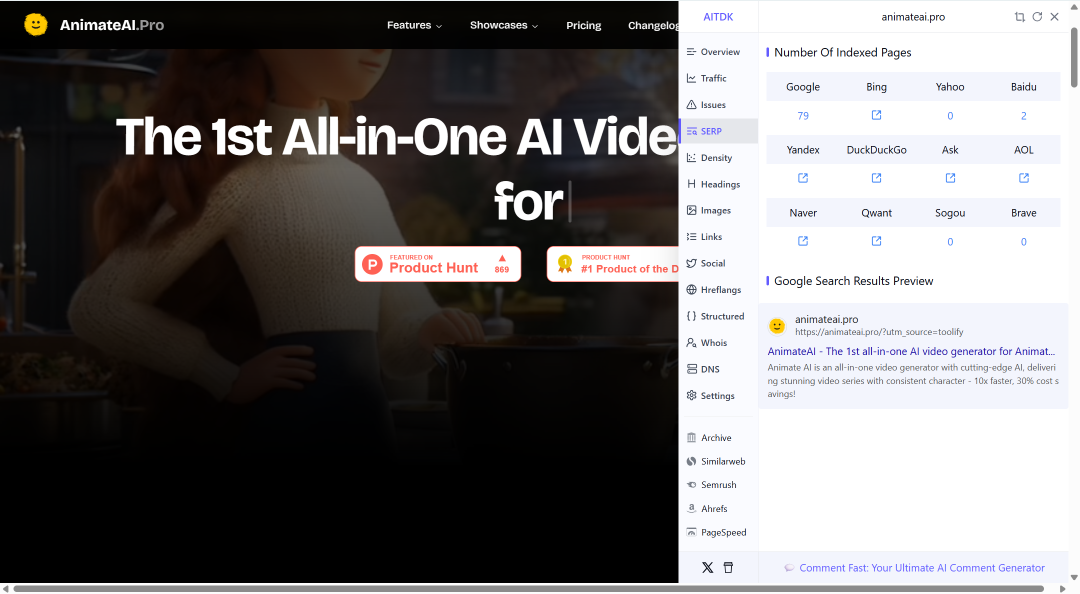Open the Similarweb link
The width and height of the screenshot is (1080, 594).
[x=718, y=461]
